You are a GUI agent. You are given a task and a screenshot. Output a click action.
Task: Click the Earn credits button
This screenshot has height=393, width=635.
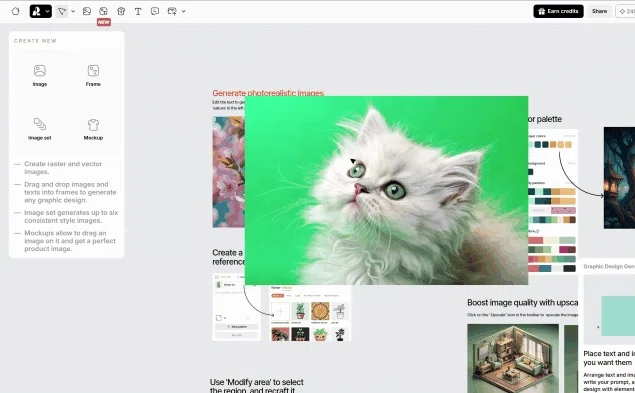558,11
